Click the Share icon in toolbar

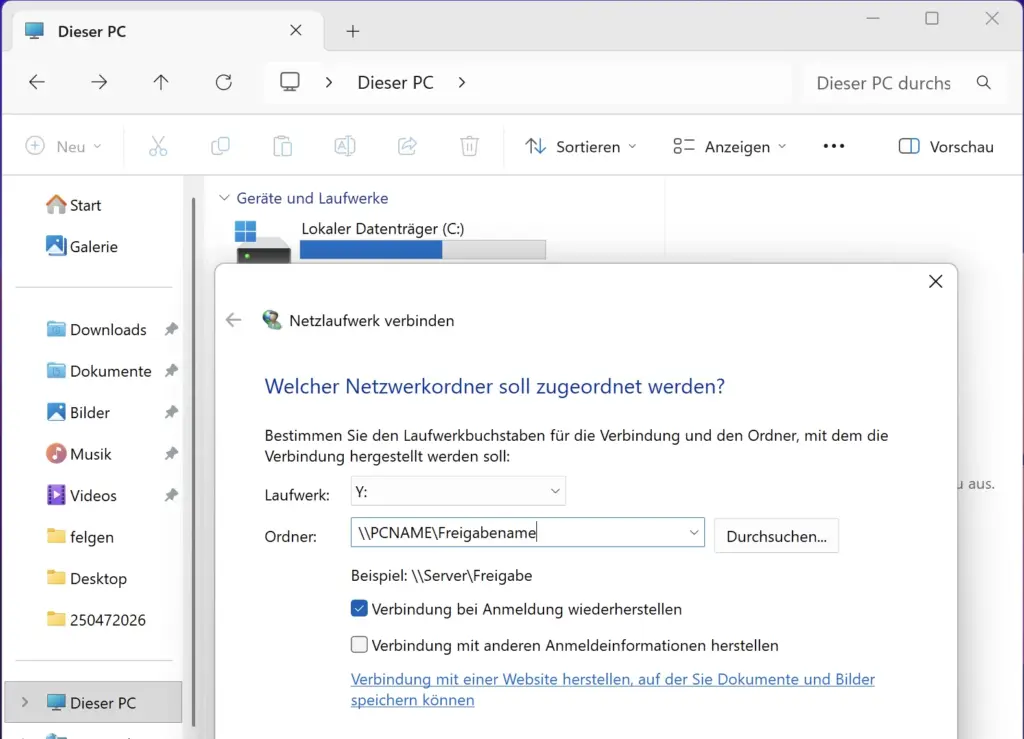point(408,146)
